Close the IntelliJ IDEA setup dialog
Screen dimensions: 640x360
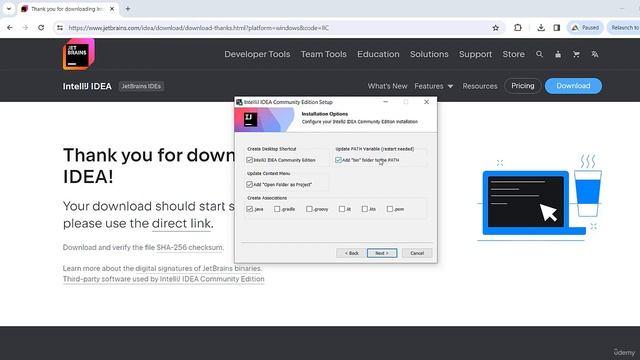coord(427,102)
